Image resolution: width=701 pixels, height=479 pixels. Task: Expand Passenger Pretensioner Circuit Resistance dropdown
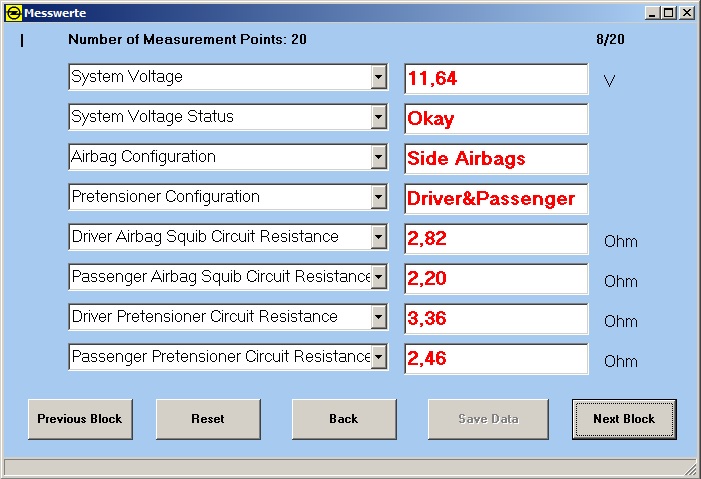pos(378,358)
